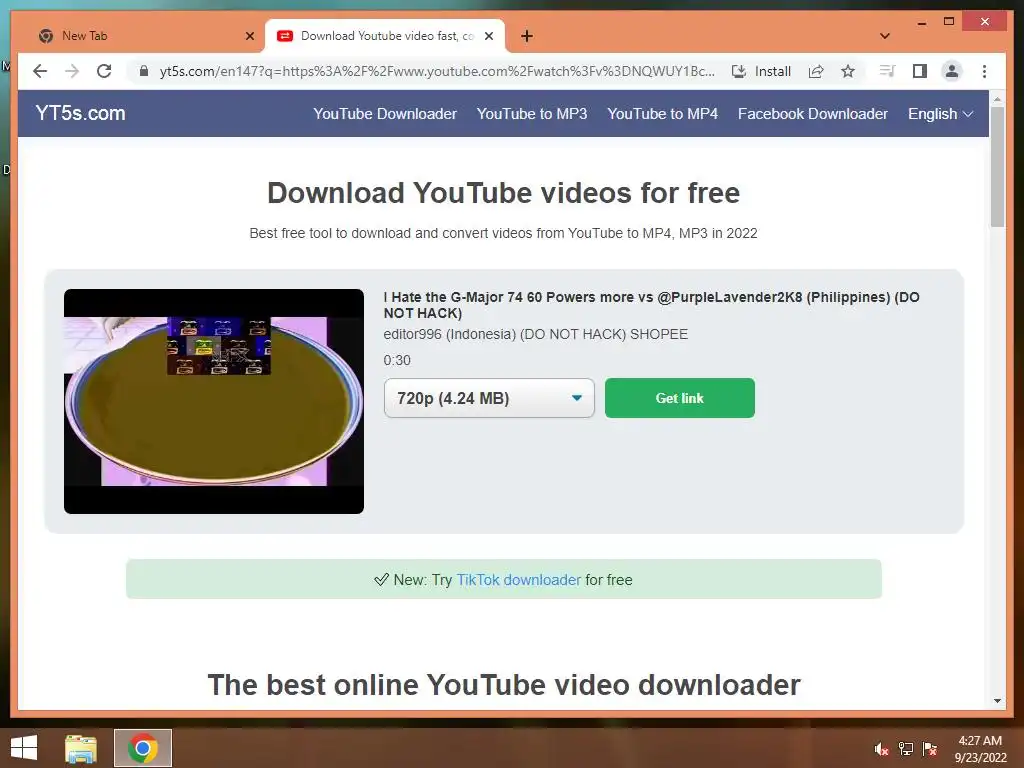The image size is (1024, 768).
Task: Close the Download Youtube video tab
Action: pyautogui.click(x=488, y=36)
